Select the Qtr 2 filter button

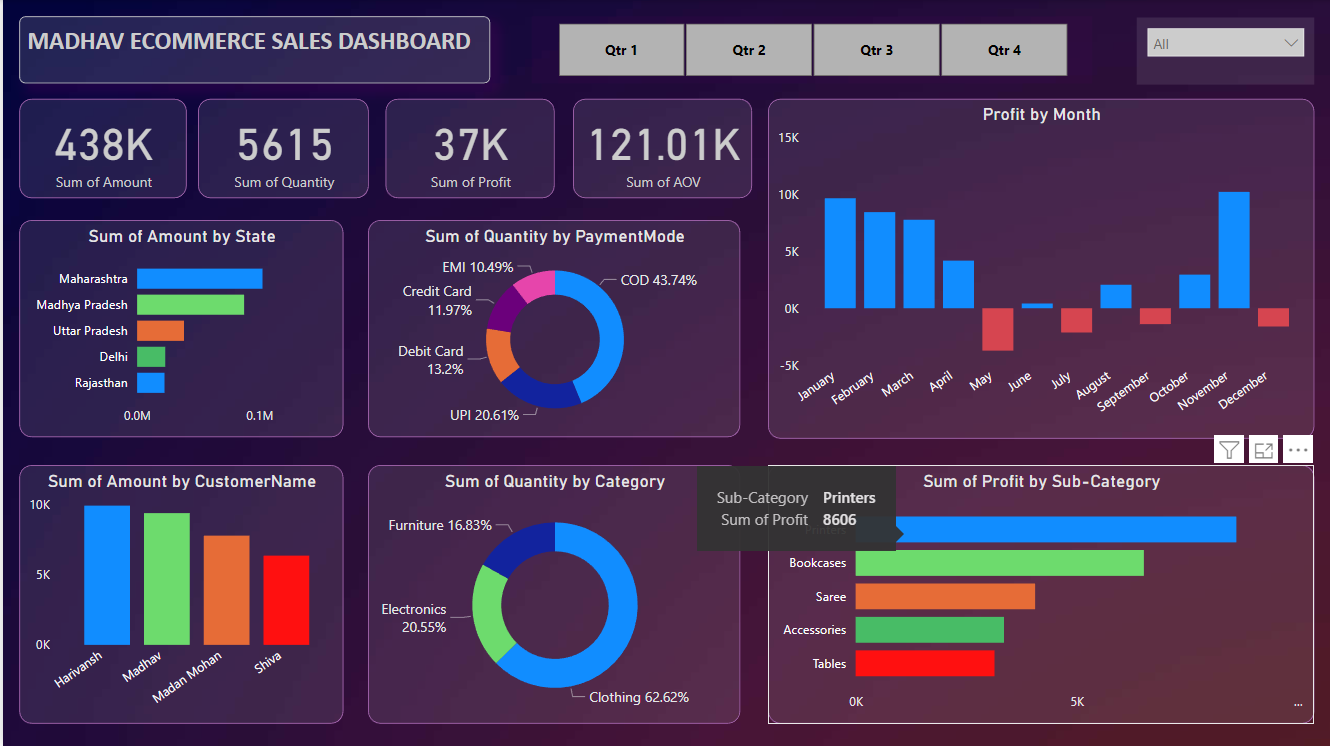[748, 49]
